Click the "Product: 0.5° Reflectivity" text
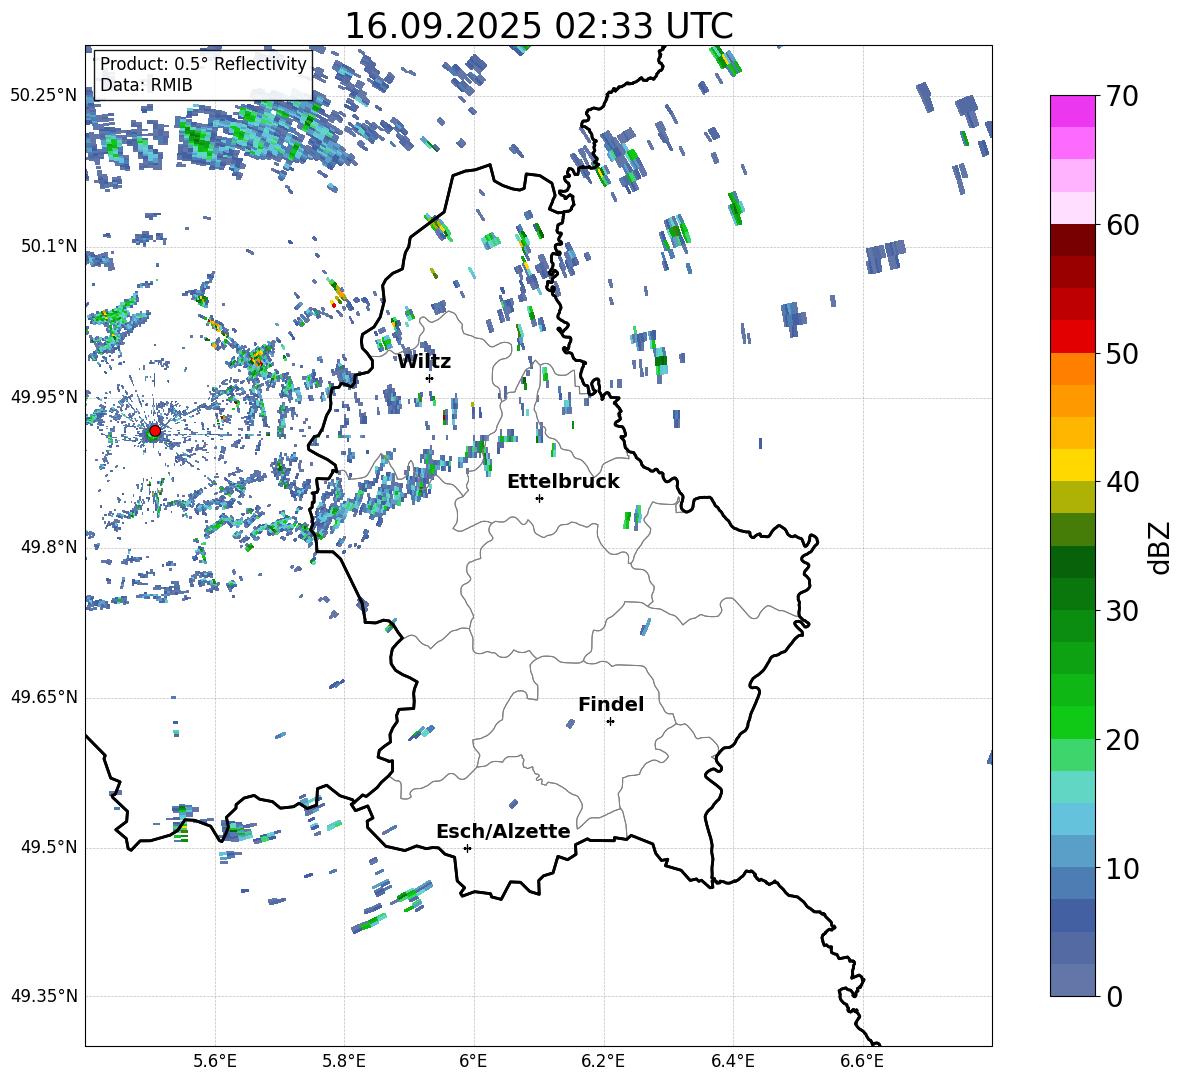Viewport: 1184px width, 1081px height. point(203,64)
